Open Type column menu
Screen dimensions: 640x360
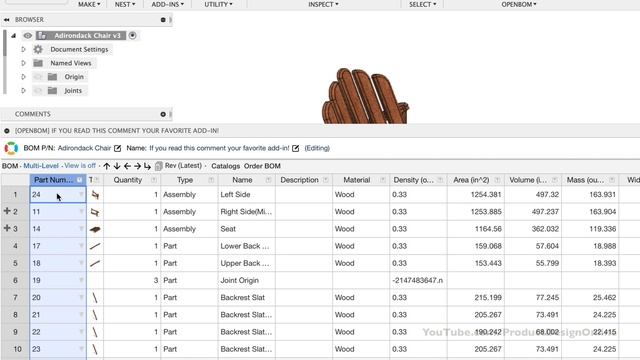click(211, 180)
